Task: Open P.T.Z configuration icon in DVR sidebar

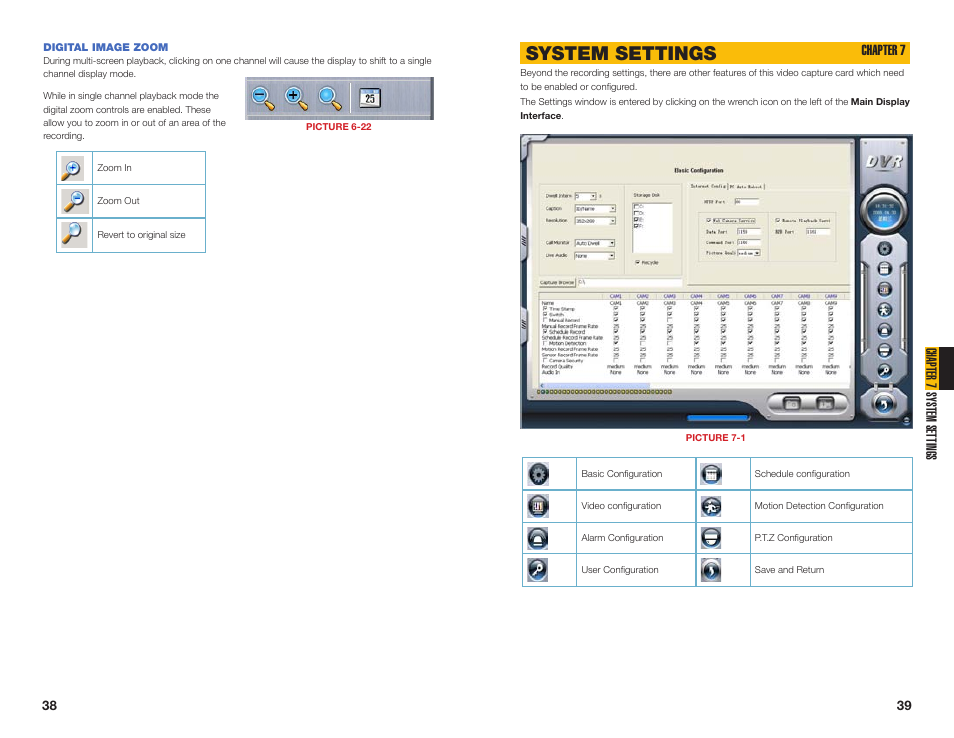Action: click(884, 350)
